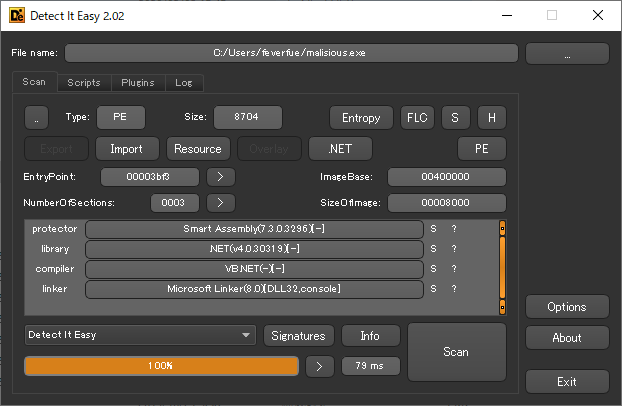Switch to the Scan tab

pyautogui.click(x=35, y=82)
